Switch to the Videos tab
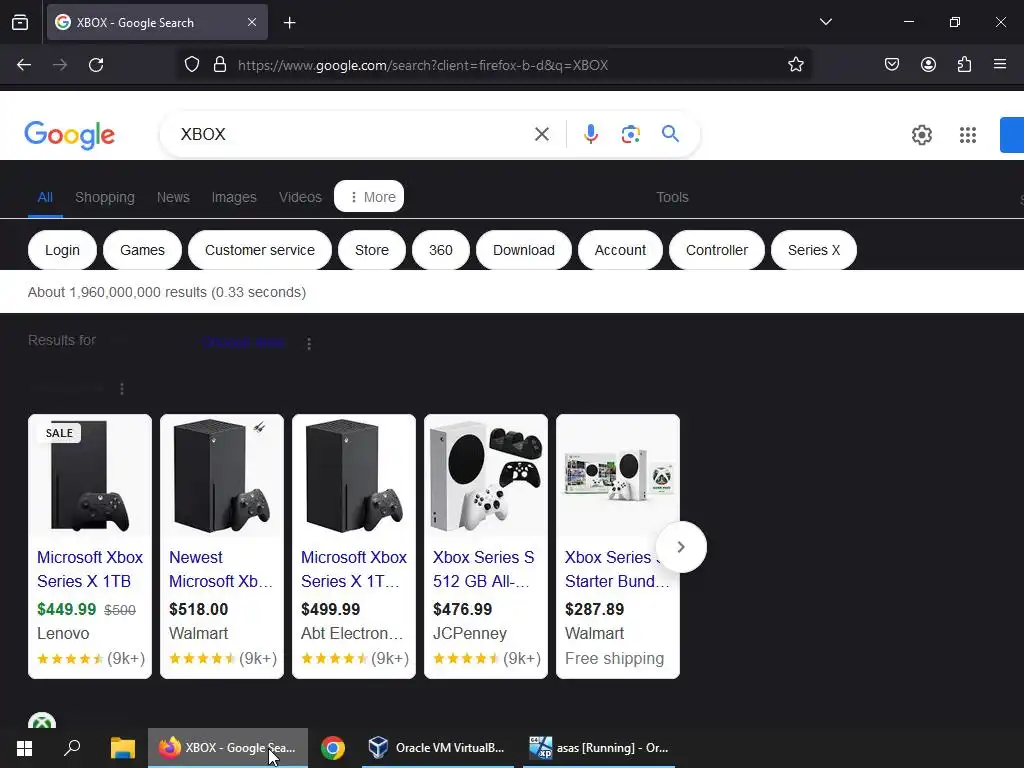Screen dimensions: 1024x768 [300, 197]
